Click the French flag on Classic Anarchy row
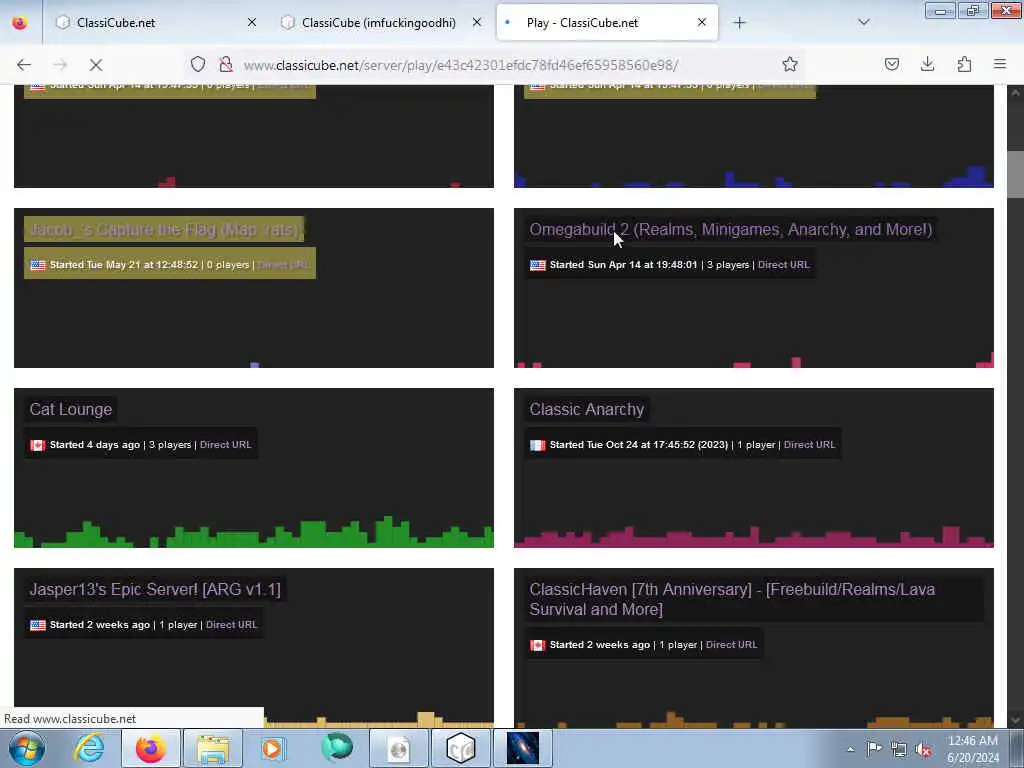The image size is (1024, 768). click(537, 445)
